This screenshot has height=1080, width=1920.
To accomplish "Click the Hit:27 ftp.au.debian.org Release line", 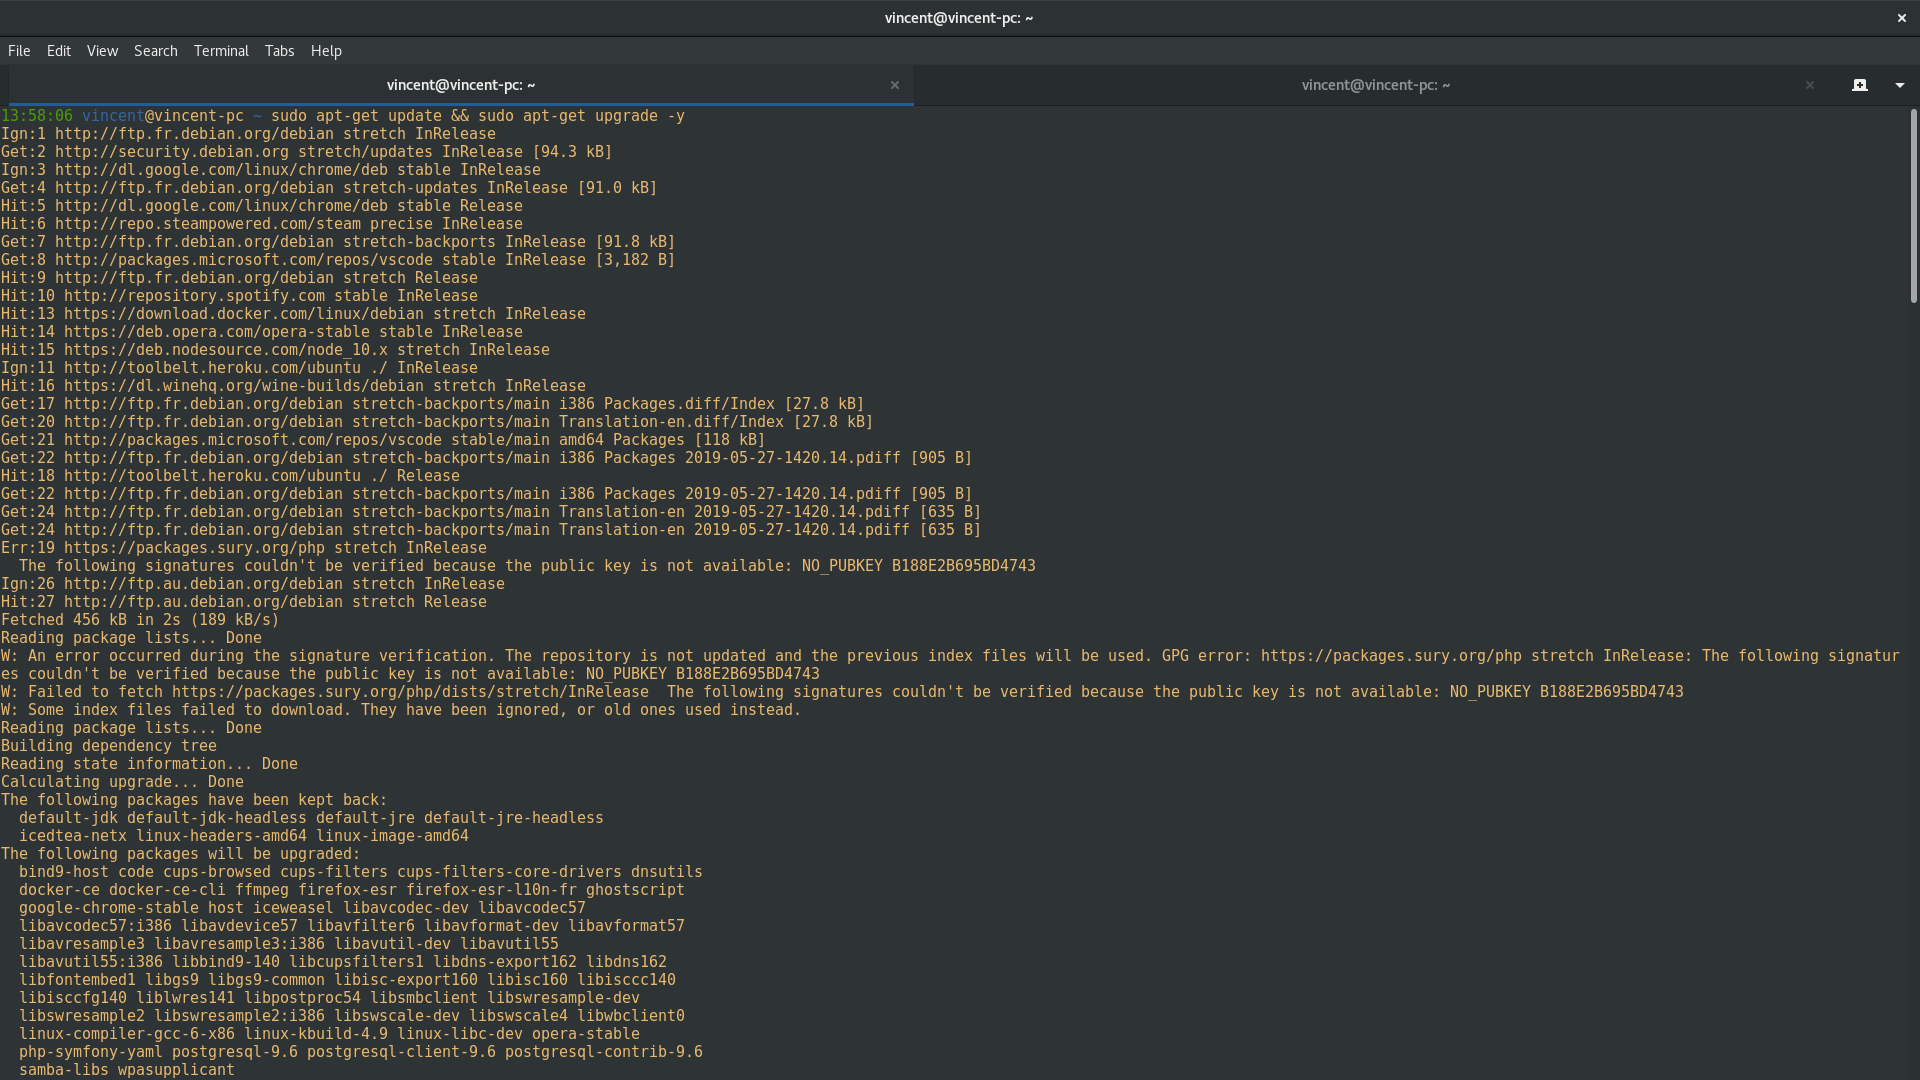I will 244,602.
